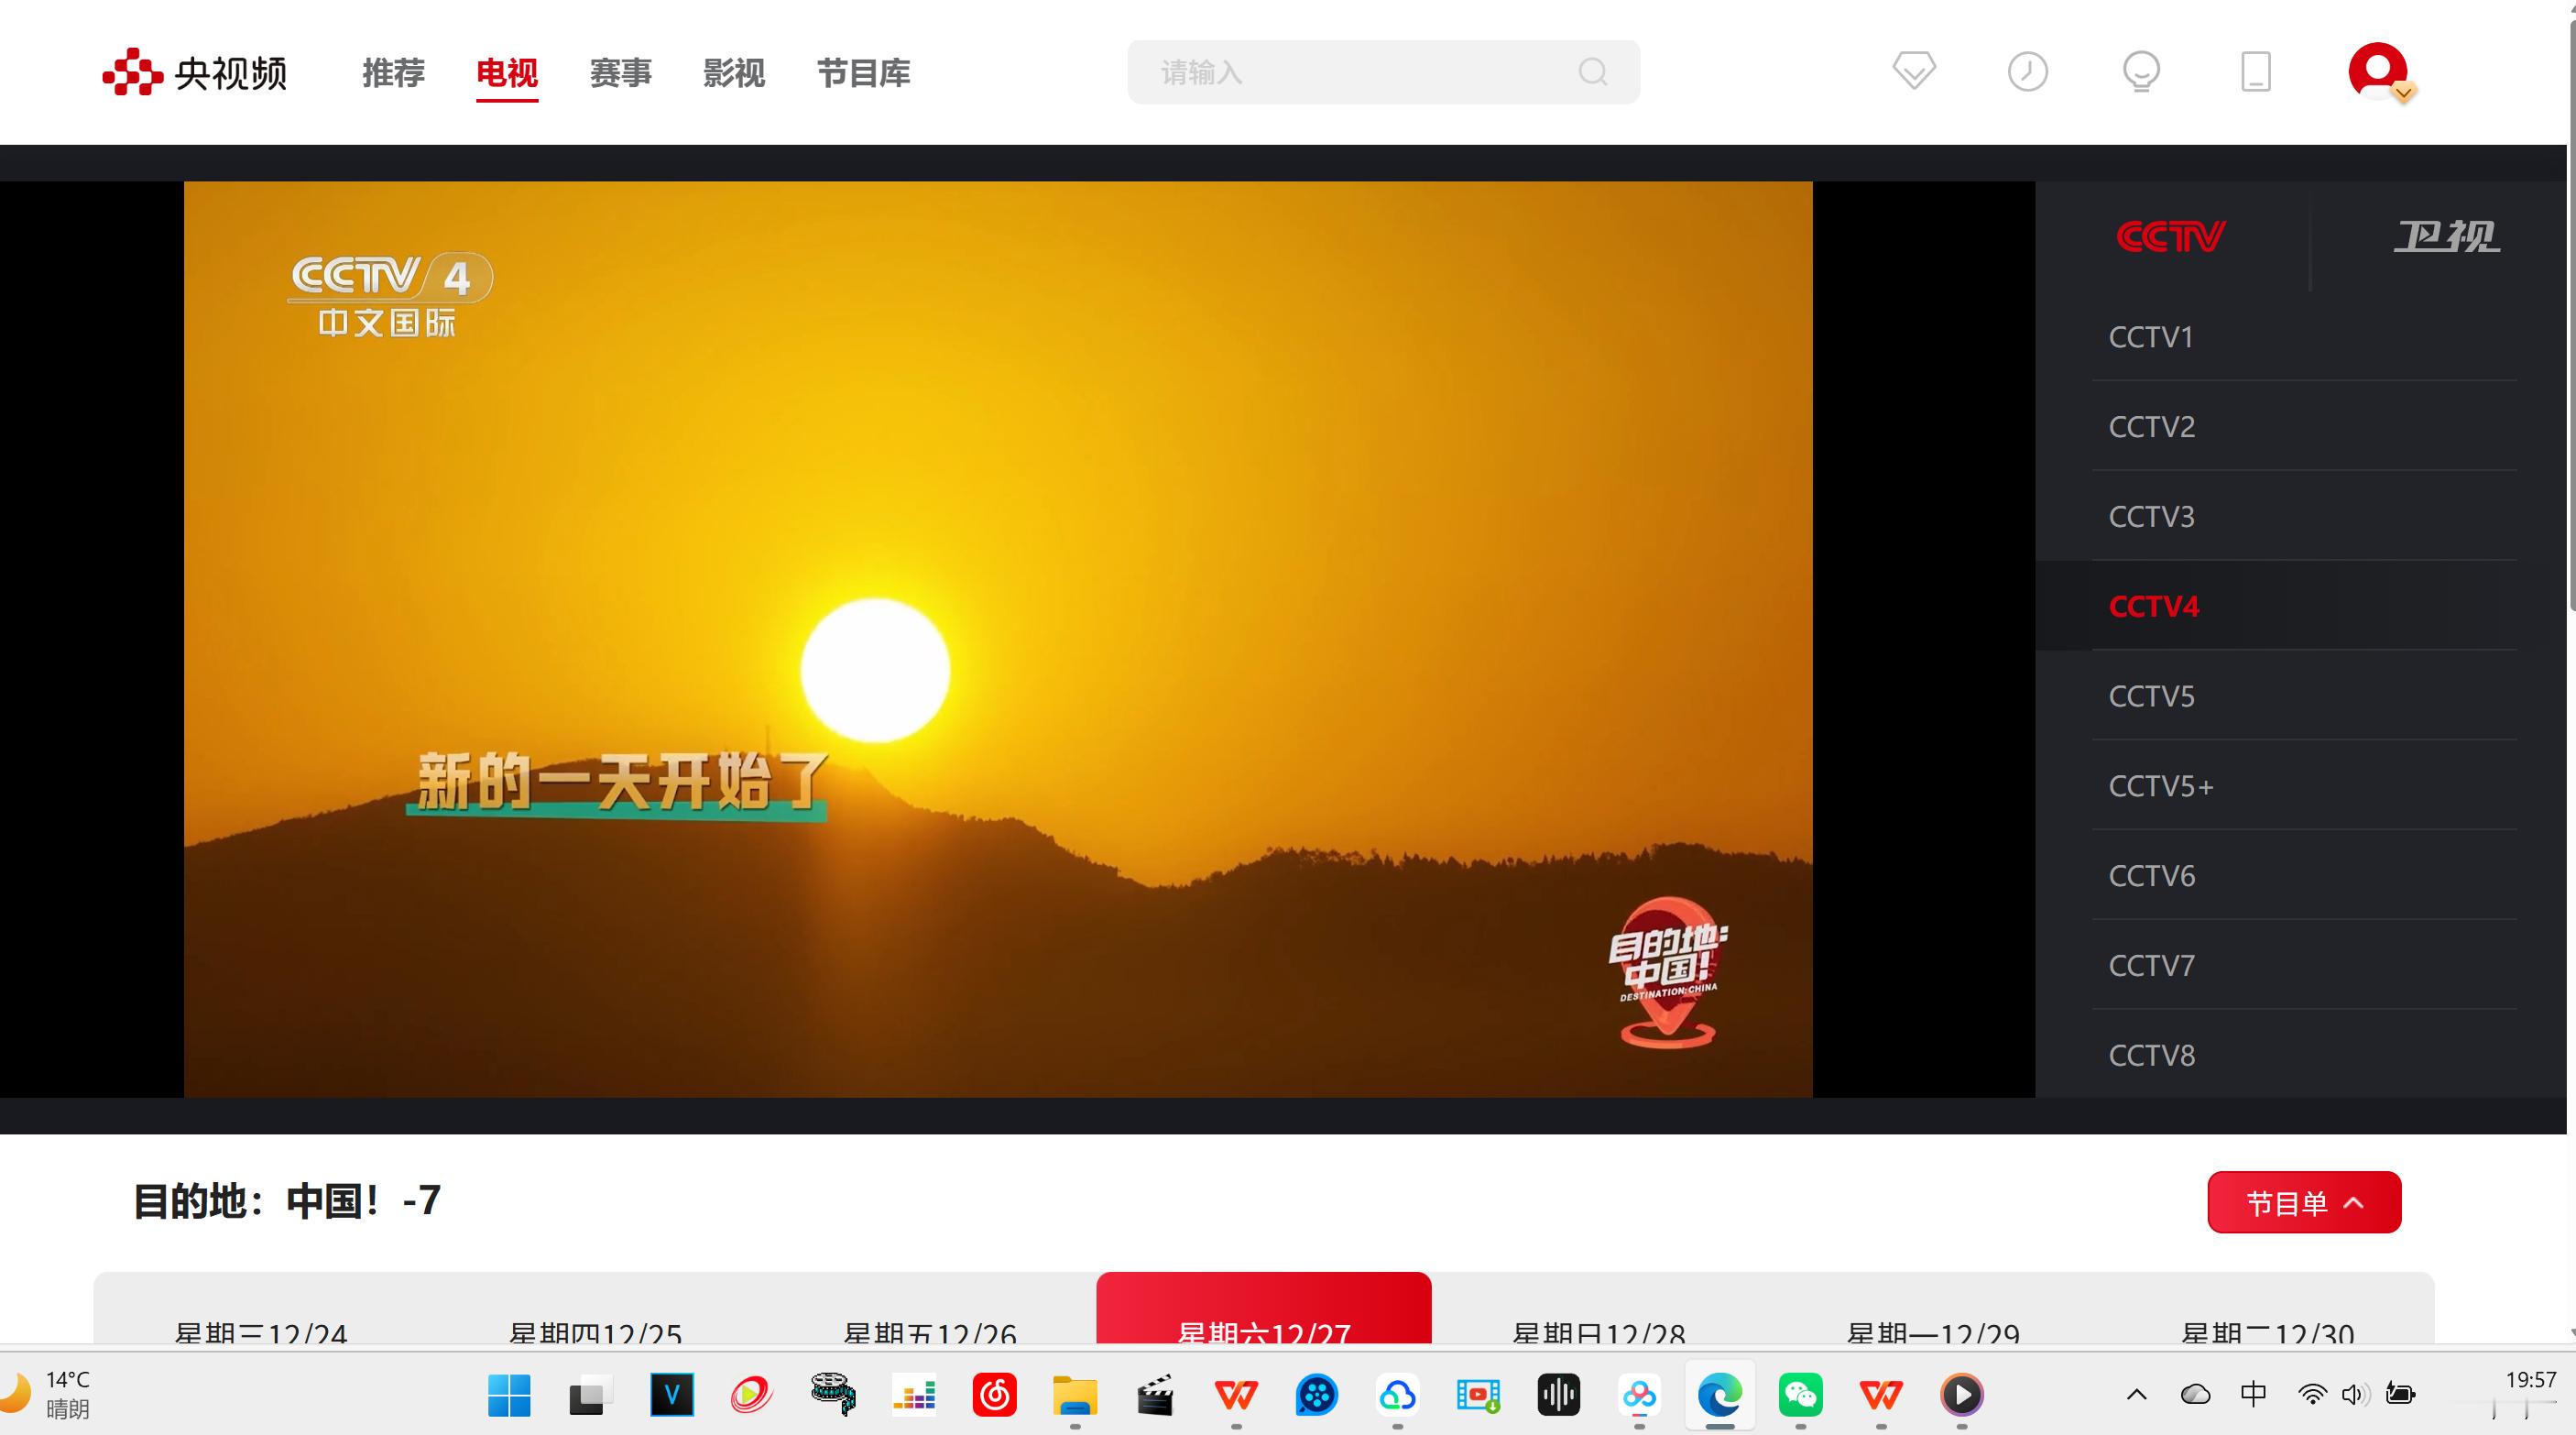Click the search magnifier icon
The image size is (2576, 1435).
point(1592,72)
